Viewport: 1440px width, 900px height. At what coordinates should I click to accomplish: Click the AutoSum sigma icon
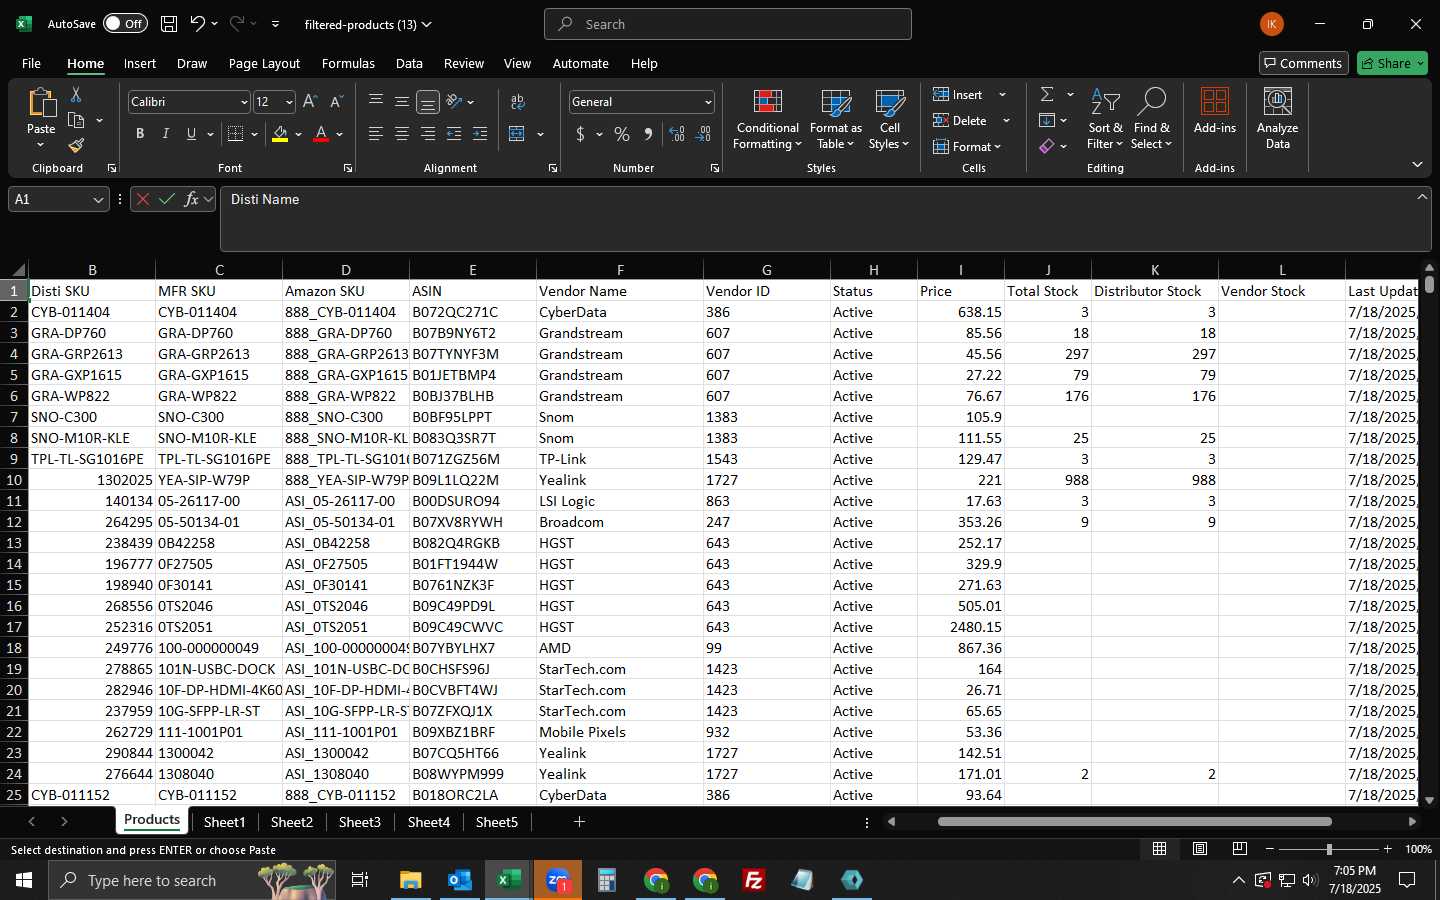point(1047,94)
